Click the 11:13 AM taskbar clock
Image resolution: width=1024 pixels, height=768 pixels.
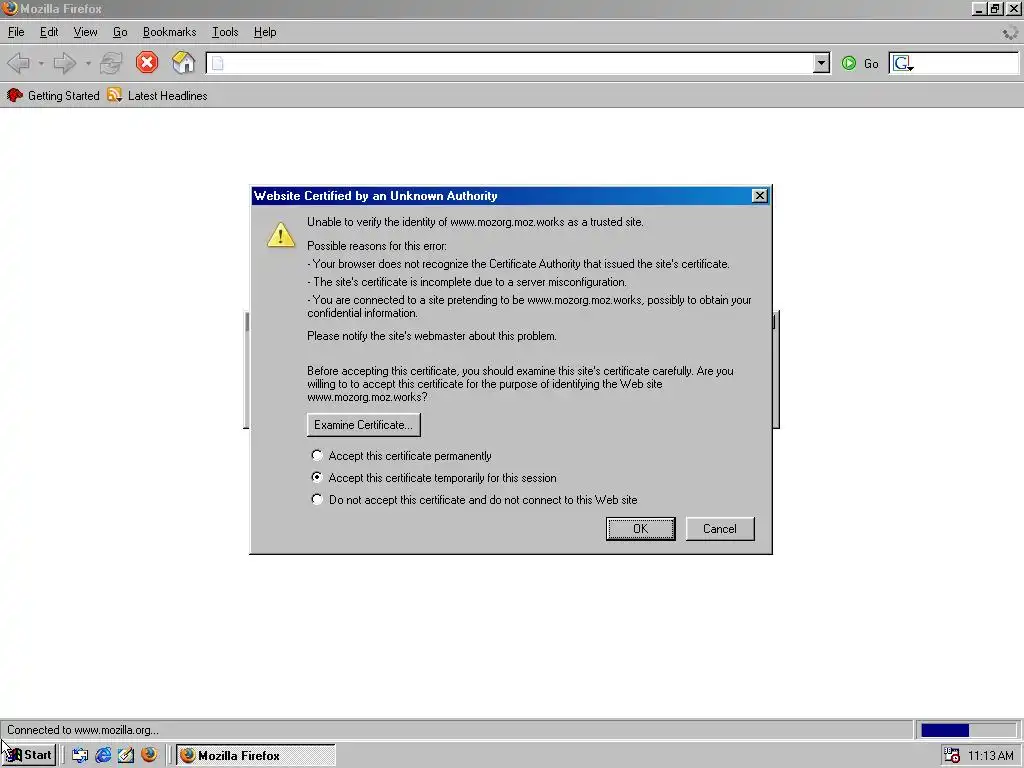pos(991,756)
